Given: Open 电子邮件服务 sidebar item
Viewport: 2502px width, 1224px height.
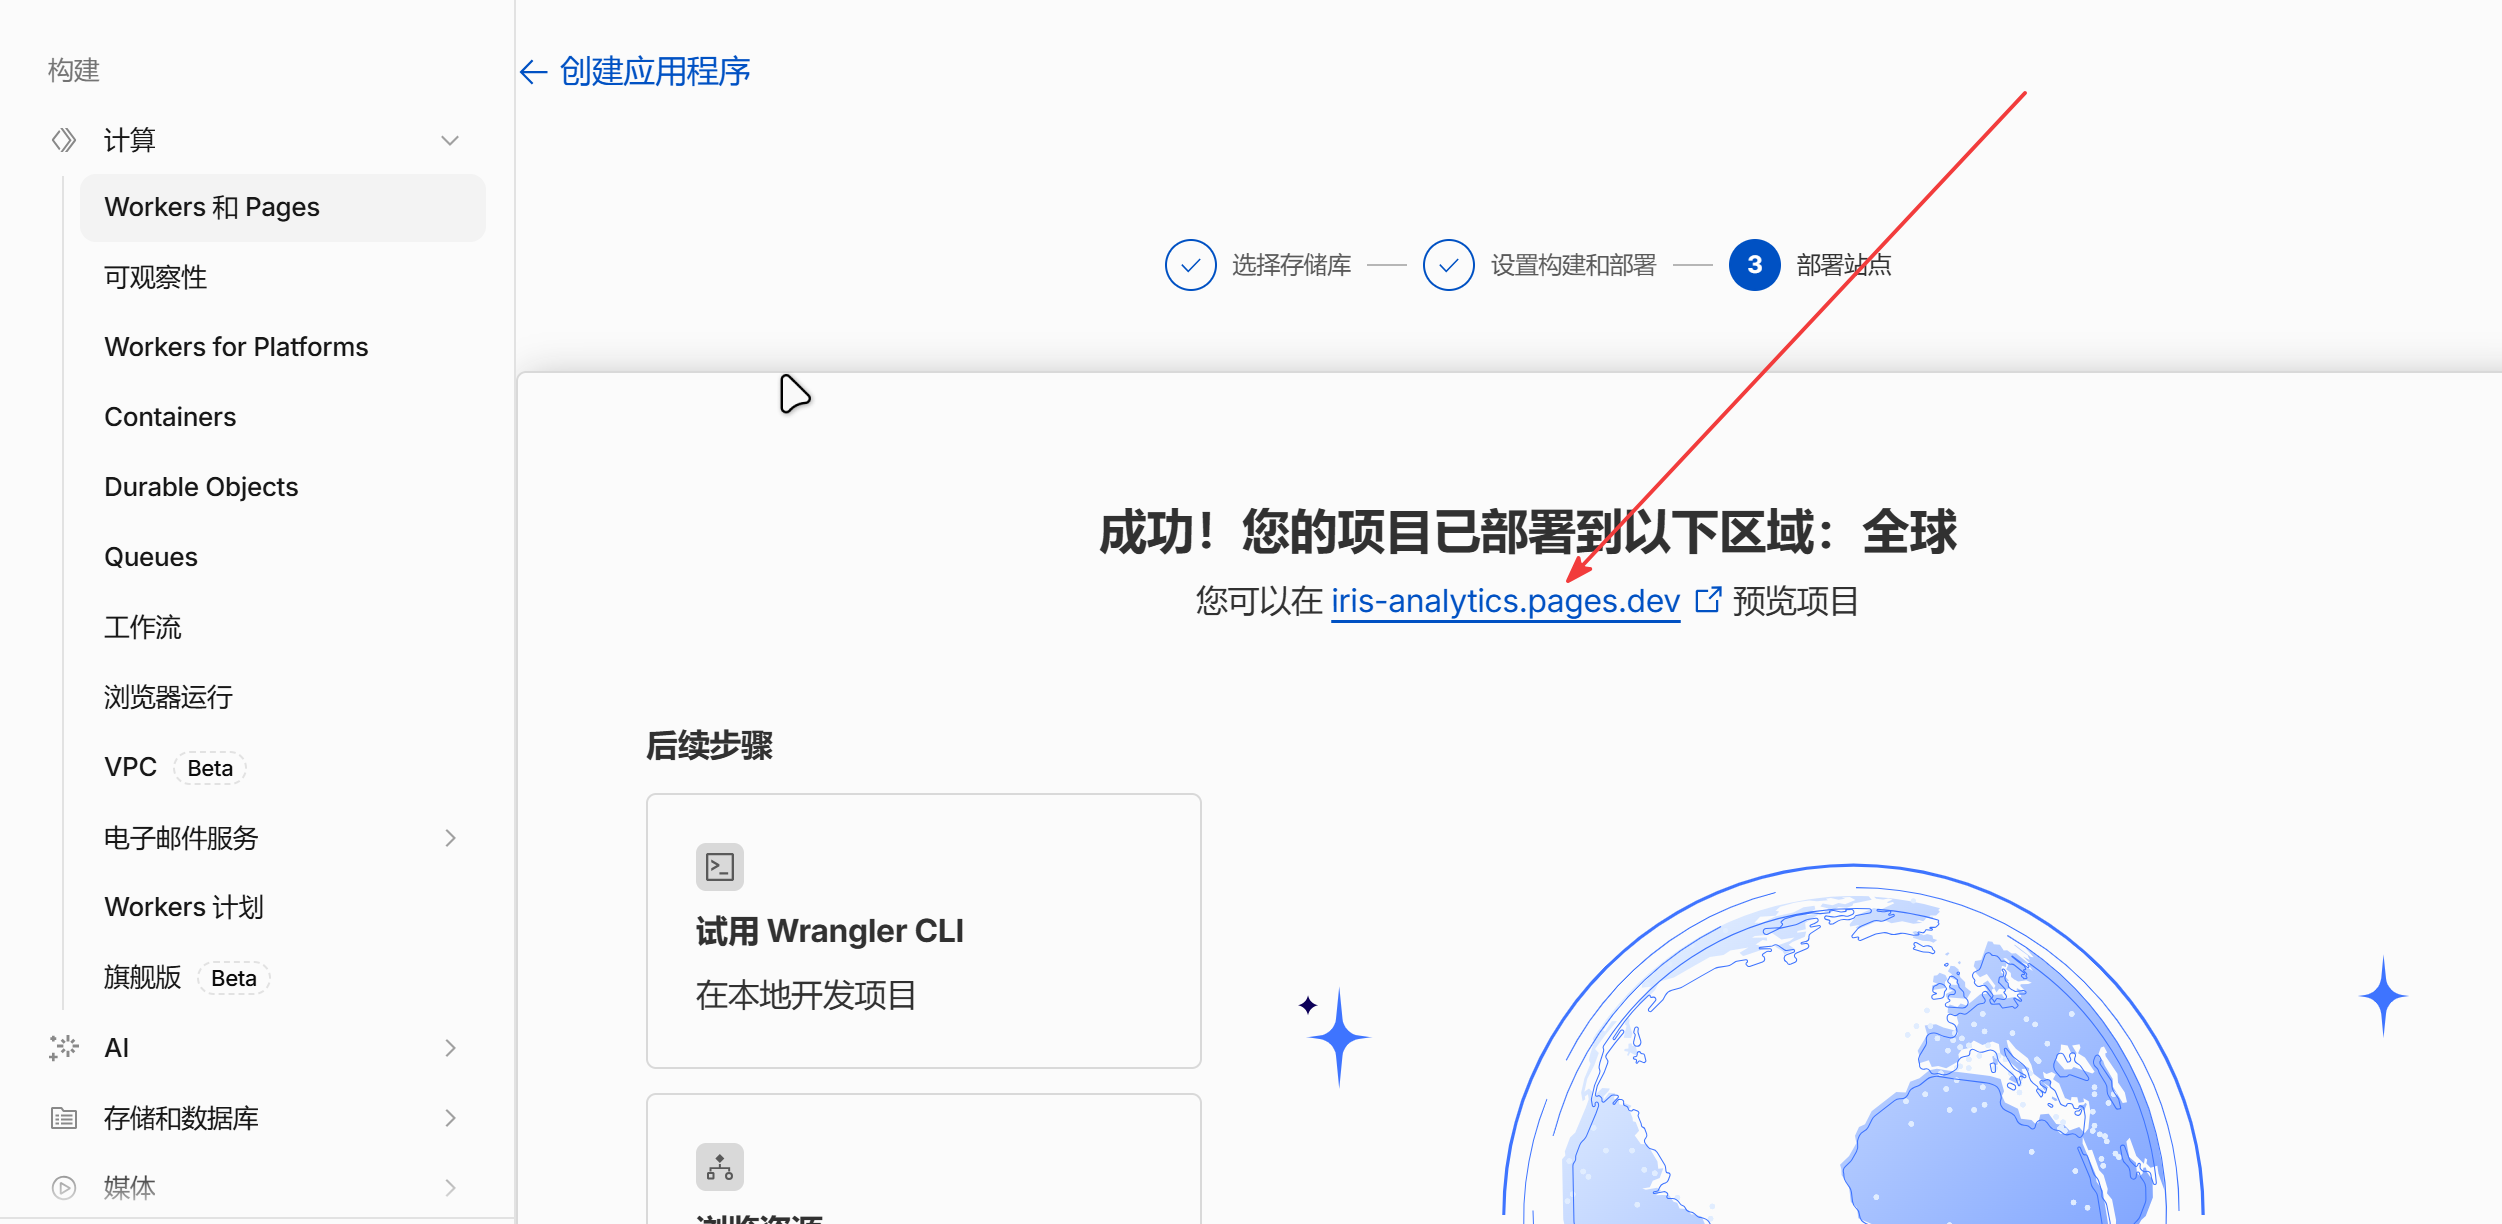Looking at the screenshot, I should pos(181,837).
